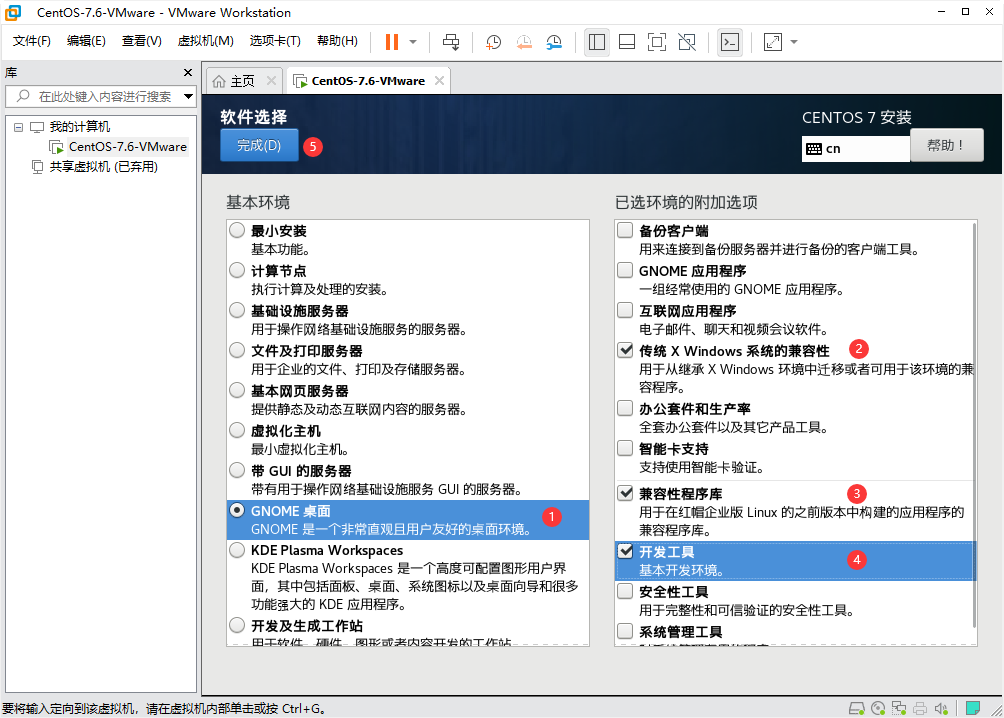Close the CentOS-7.6-VMware tab

[x=439, y=81]
